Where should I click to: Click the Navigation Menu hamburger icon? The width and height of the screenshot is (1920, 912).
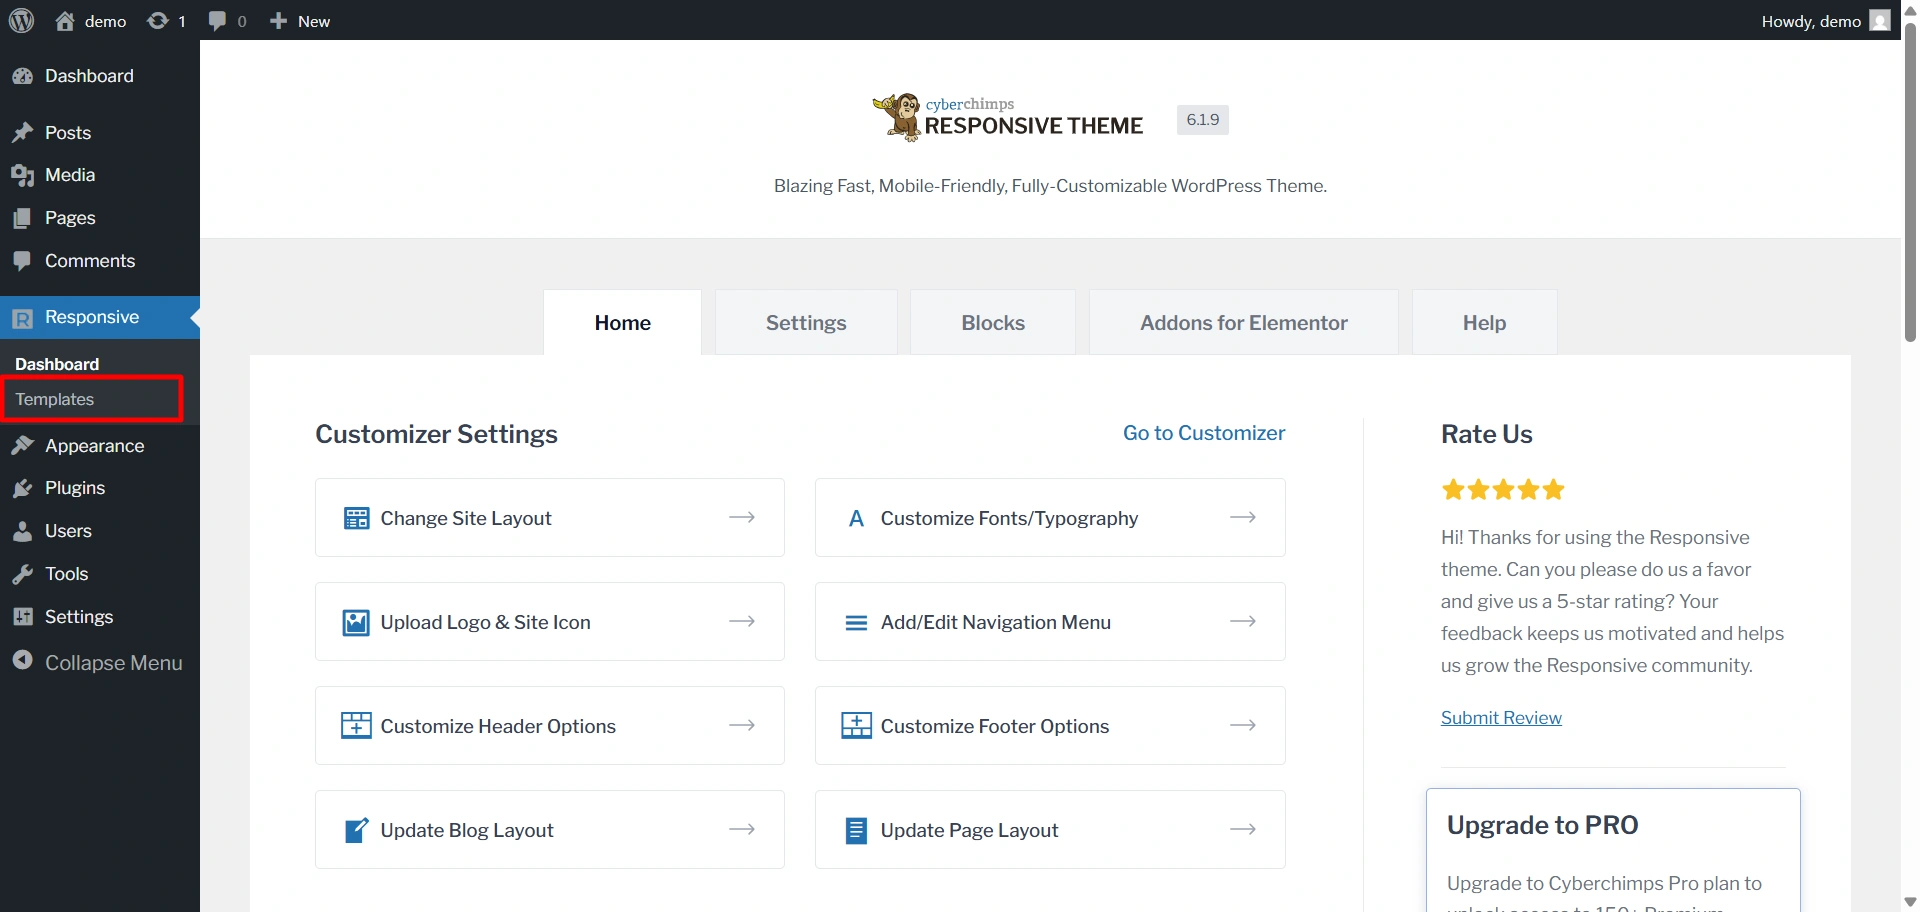(x=856, y=622)
